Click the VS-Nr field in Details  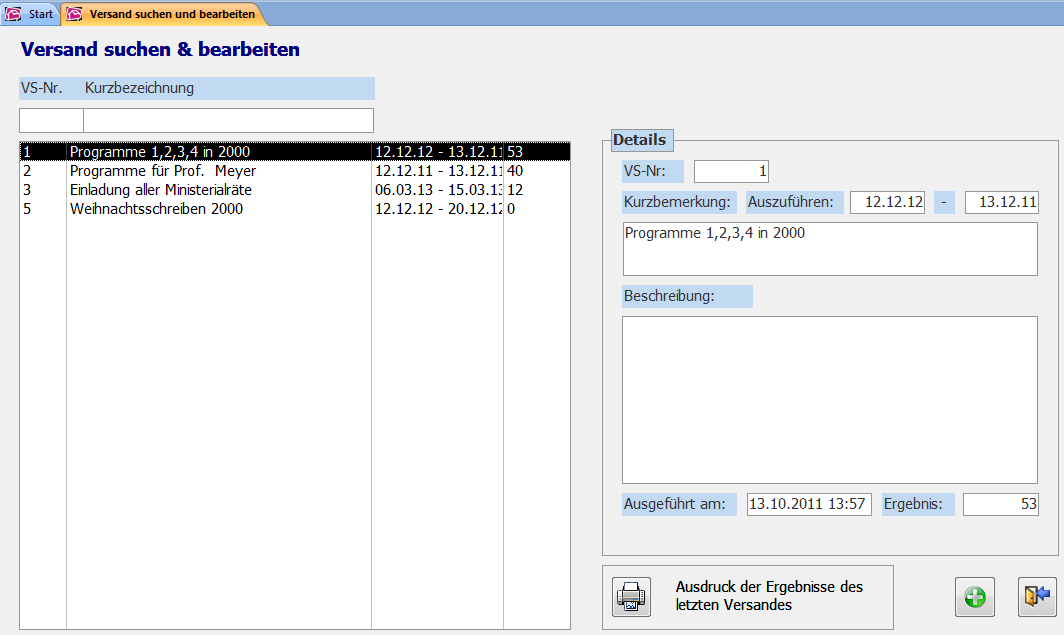point(731,172)
